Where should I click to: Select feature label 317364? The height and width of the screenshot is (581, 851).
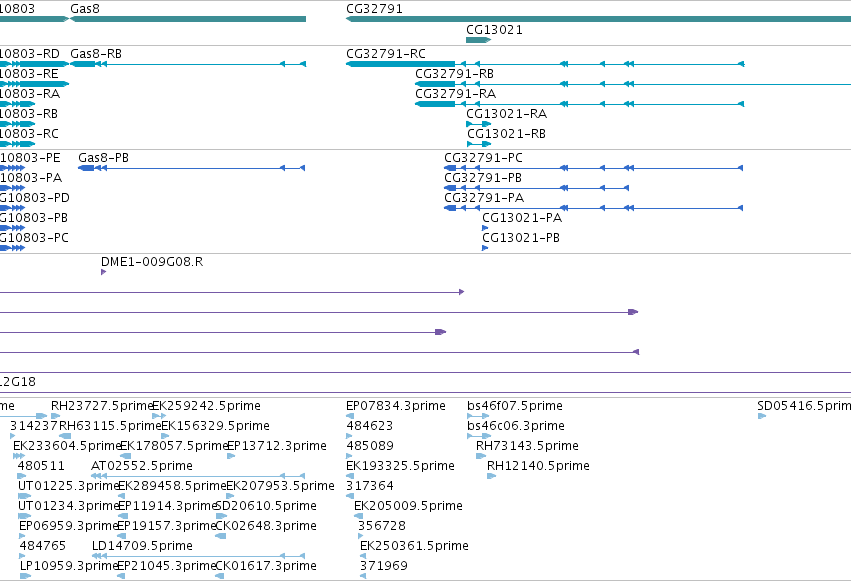coord(370,486)
